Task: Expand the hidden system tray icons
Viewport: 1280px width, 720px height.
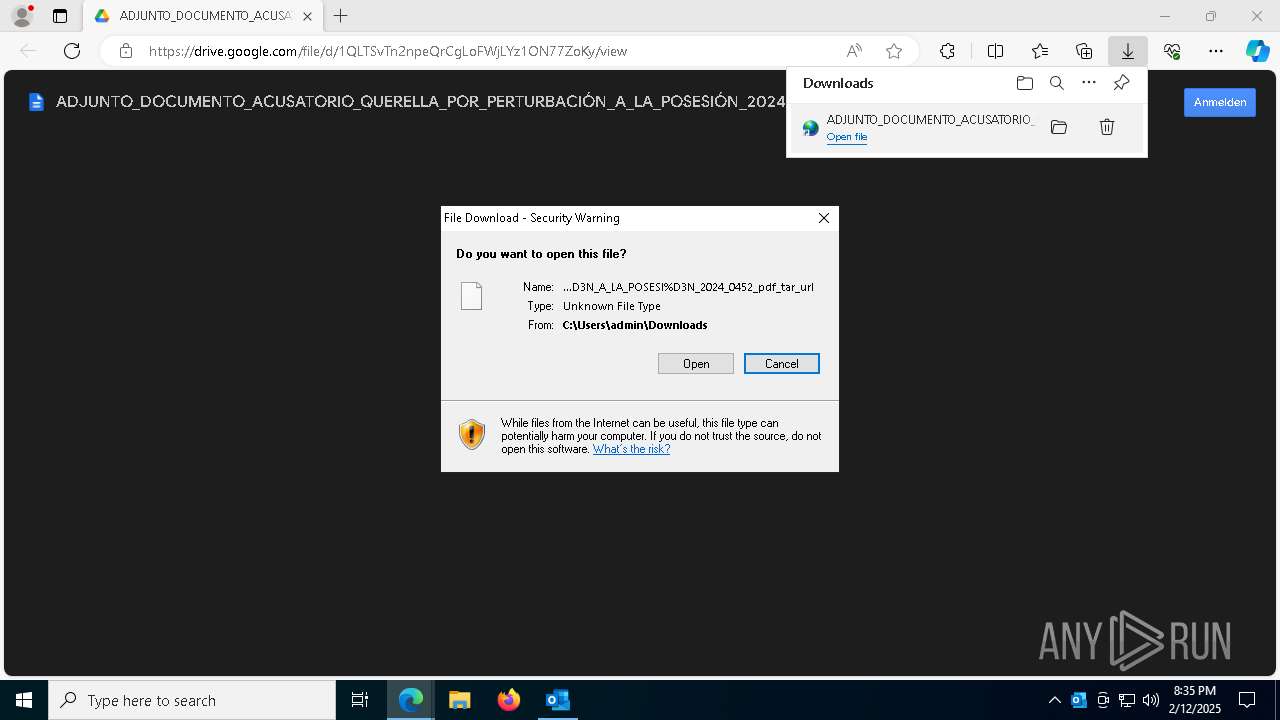Action: (1054, 700)
